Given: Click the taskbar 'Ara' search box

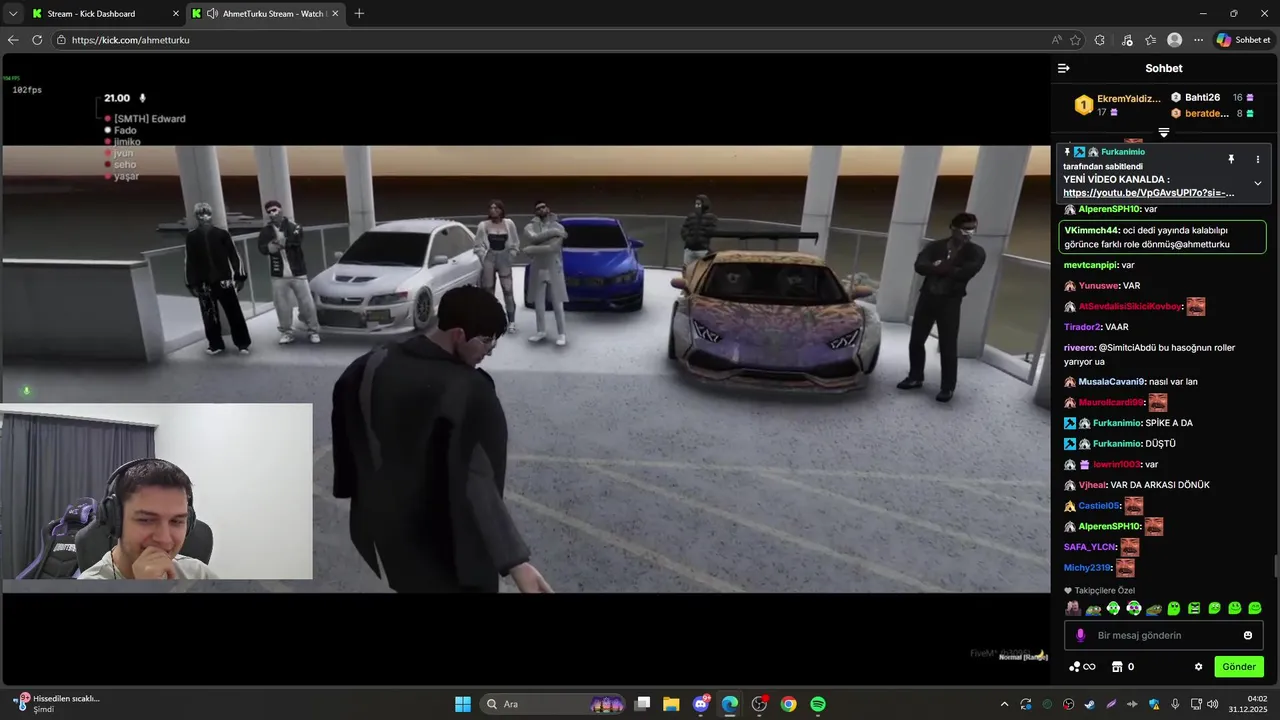Looking at the screenshot, I should point(554,704).
